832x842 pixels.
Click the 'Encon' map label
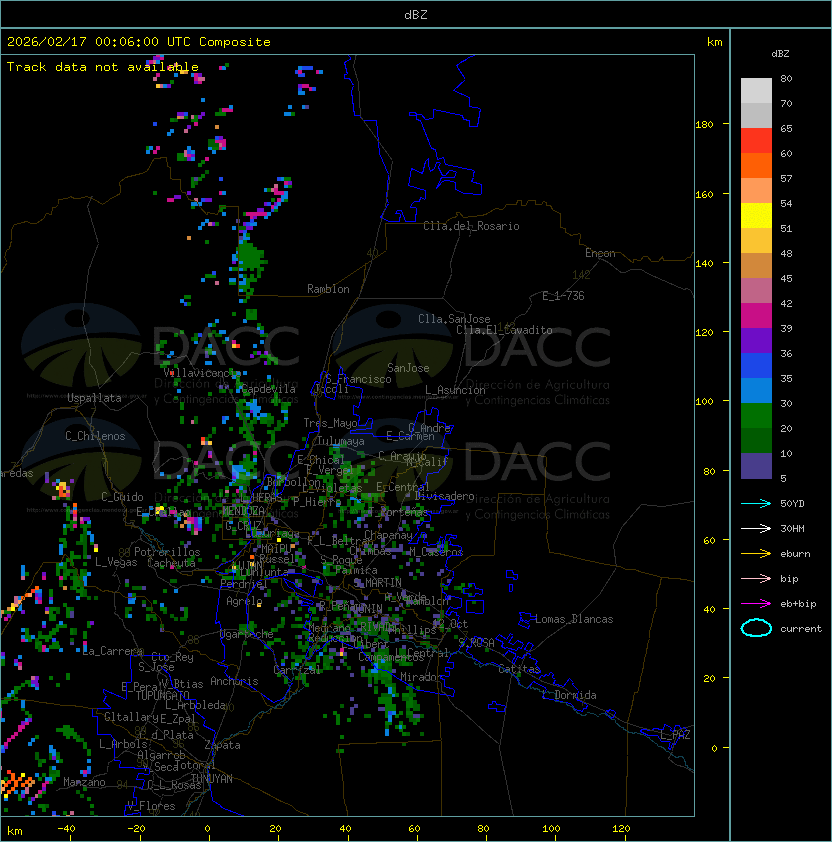(601, 253)
